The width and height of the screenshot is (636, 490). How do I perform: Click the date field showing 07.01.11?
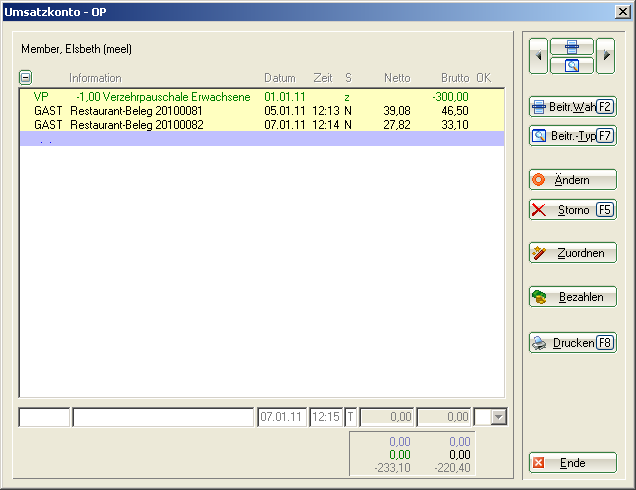click(x=282, y=417)
